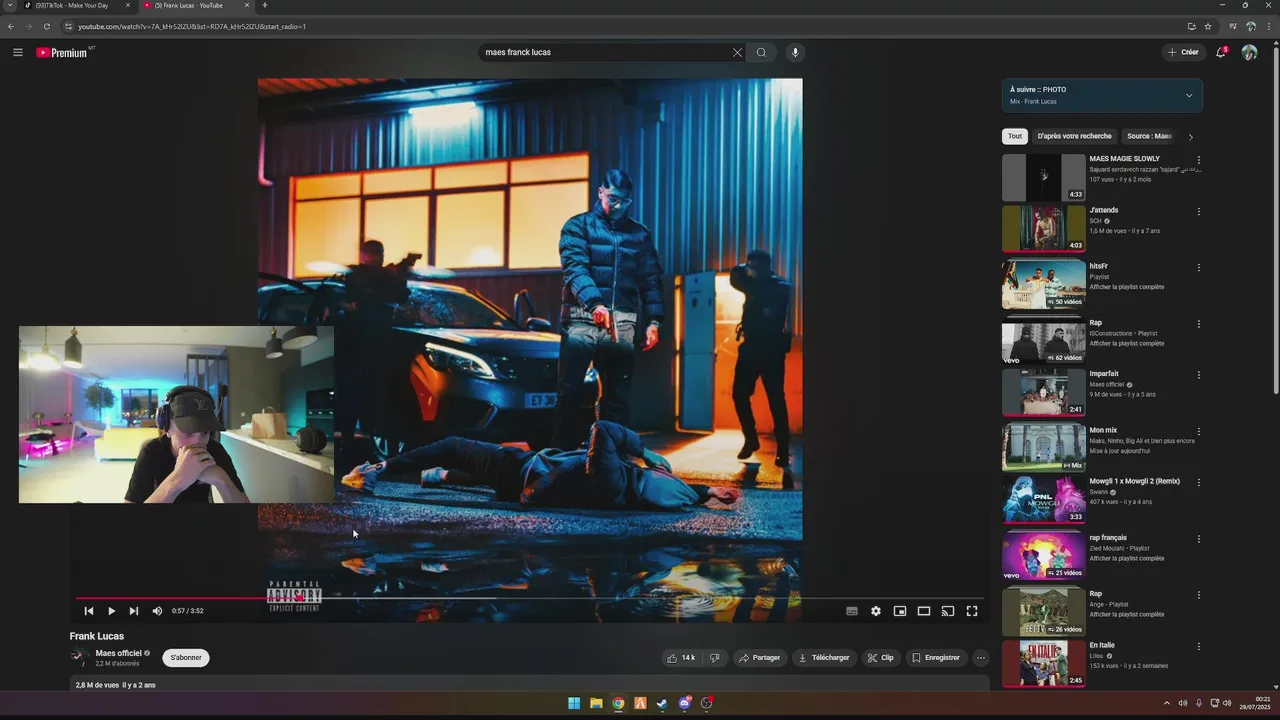Open the YouTube hamburger guide menu
Screen dimensions: 1280x720
pyautogui.click(x=18, y=52)
